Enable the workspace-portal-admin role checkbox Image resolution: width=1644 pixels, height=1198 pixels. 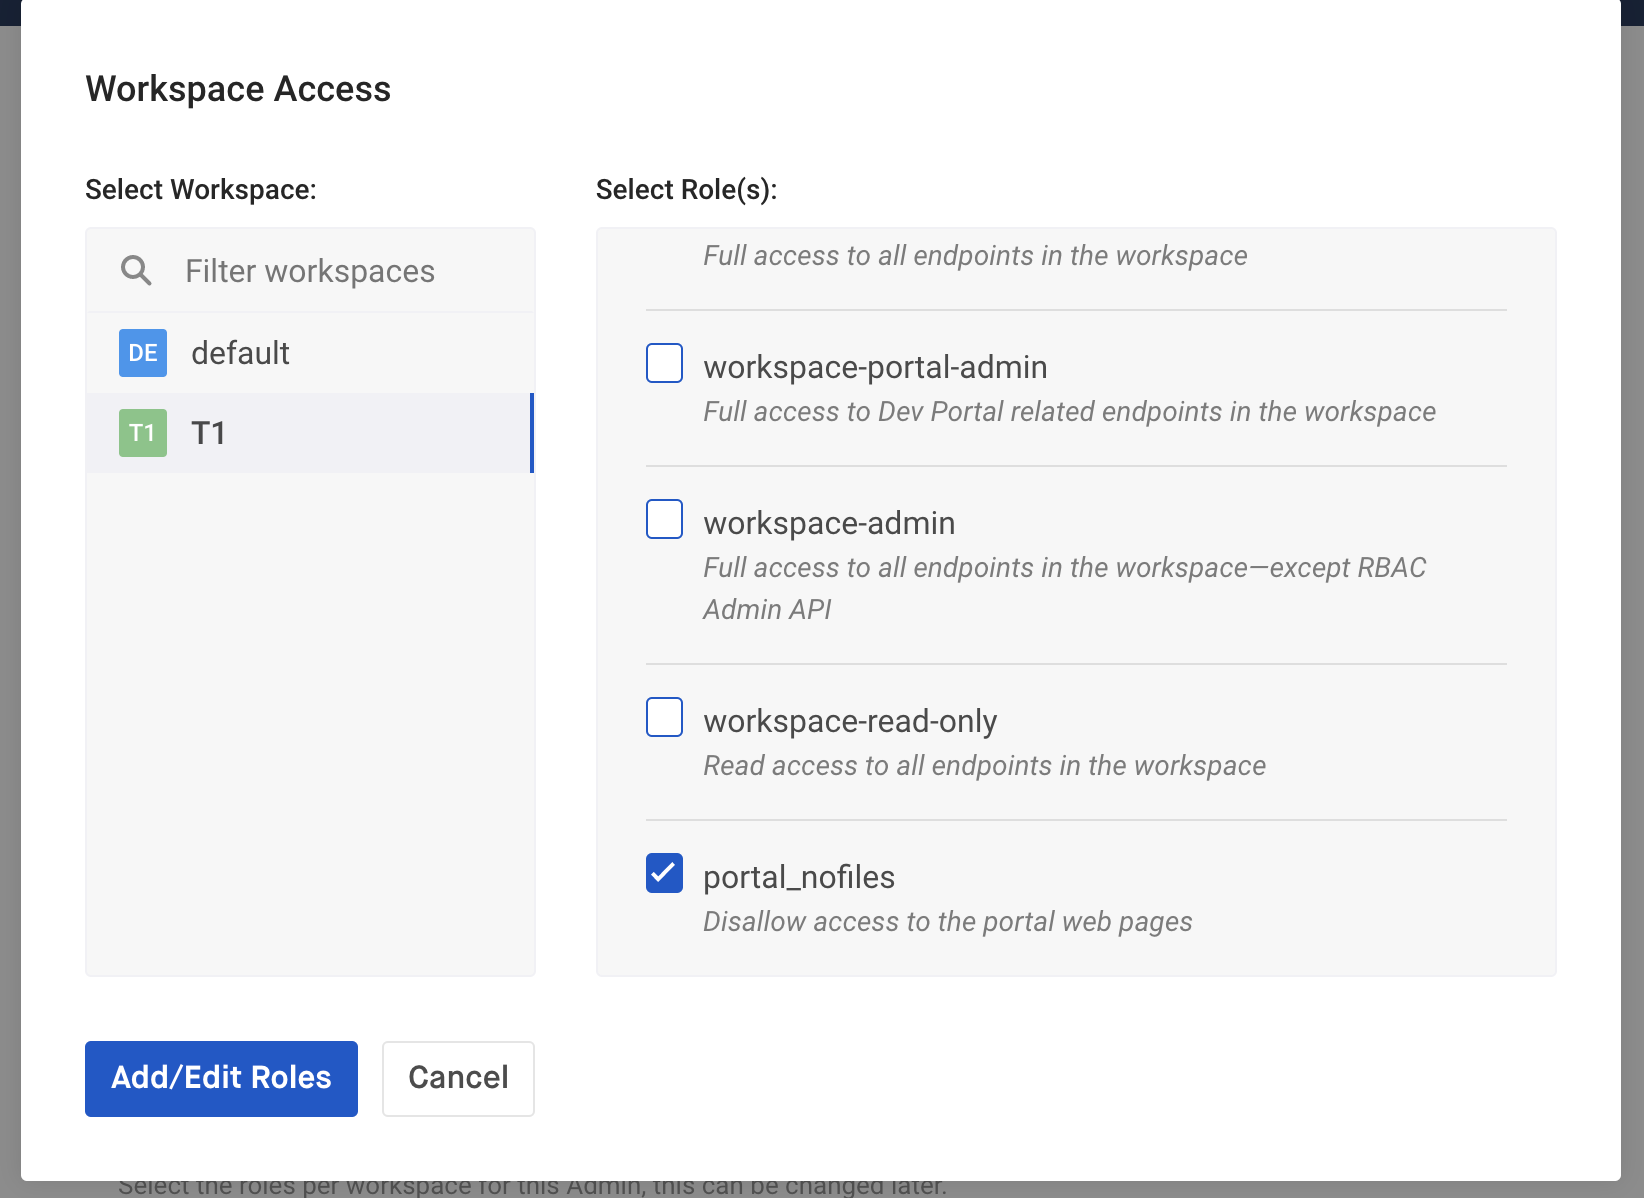pos(664,363)
